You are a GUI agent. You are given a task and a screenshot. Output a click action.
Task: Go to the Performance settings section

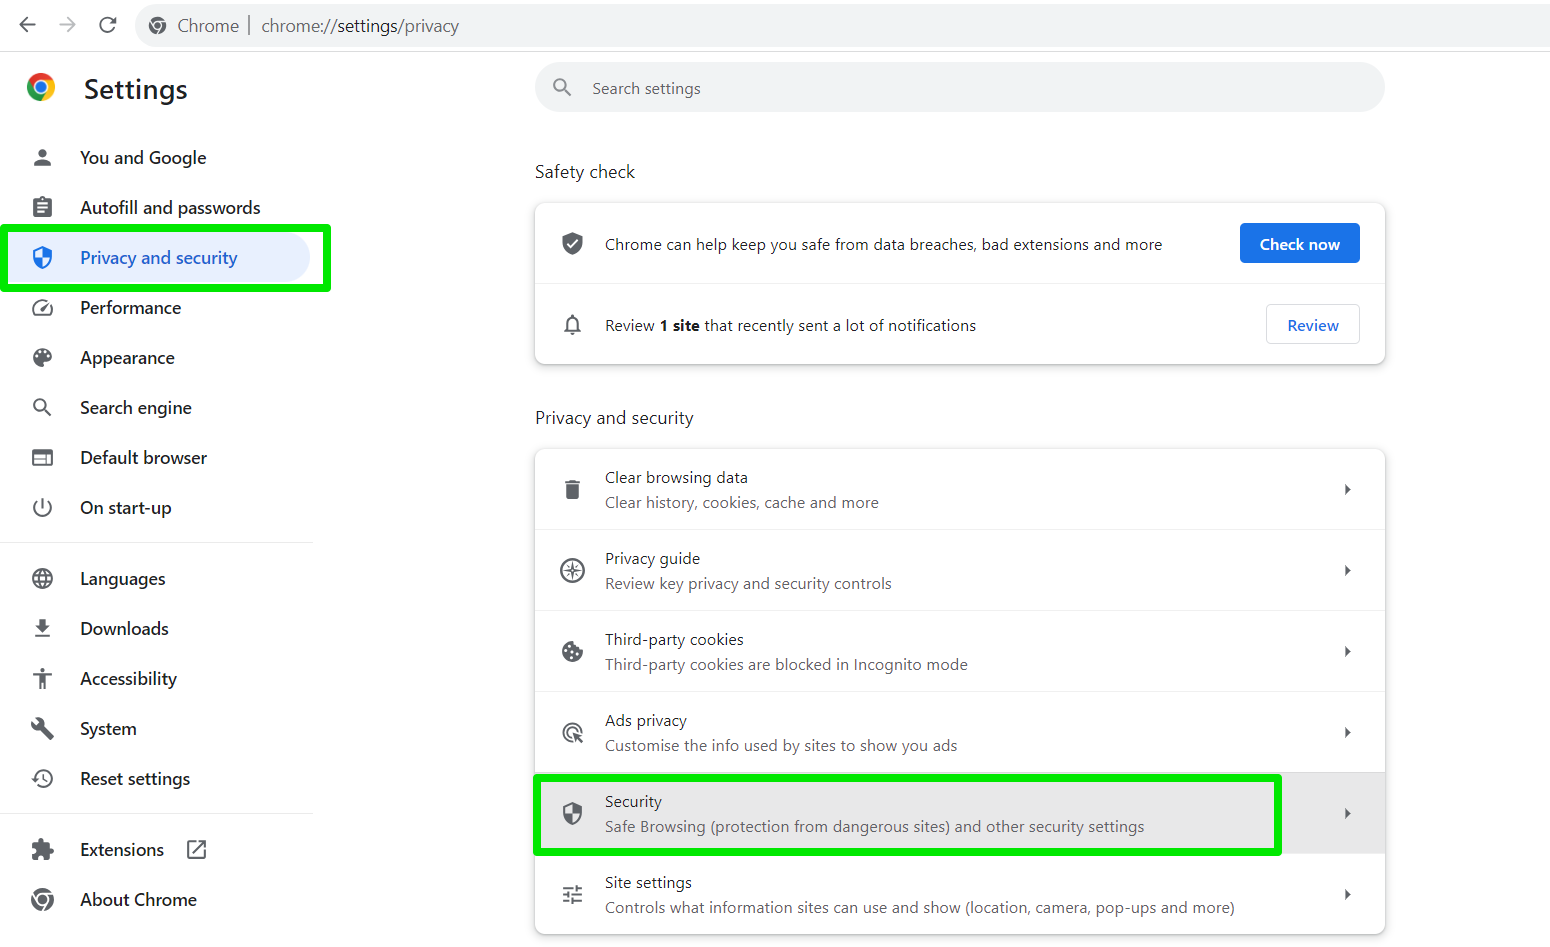[x=130, y=308]
